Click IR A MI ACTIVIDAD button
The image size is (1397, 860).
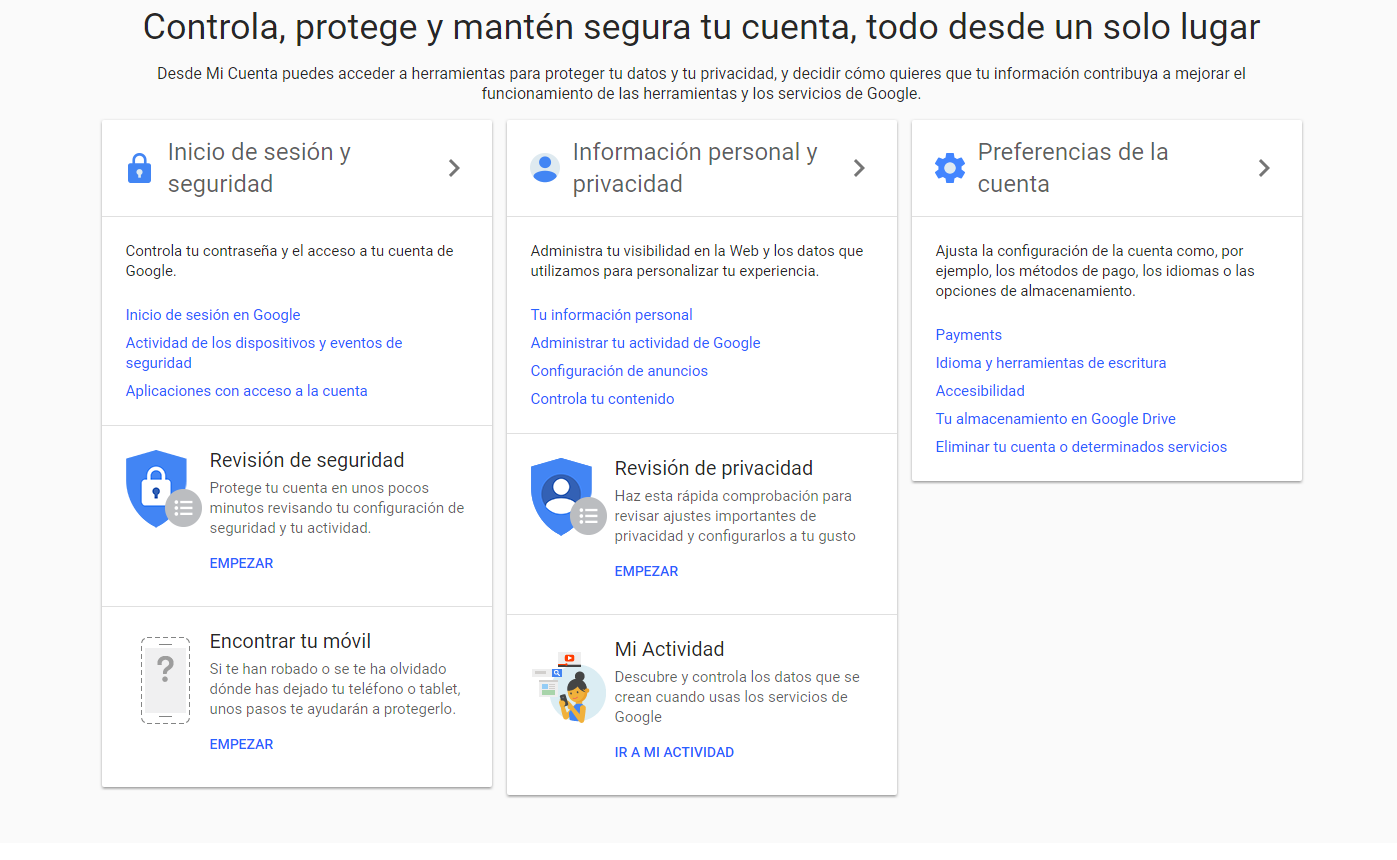674,752
